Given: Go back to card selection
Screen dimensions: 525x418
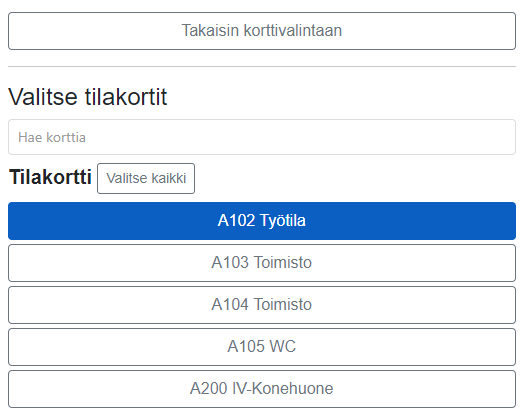Looking at the screenshot, I should tap(262, 31).
